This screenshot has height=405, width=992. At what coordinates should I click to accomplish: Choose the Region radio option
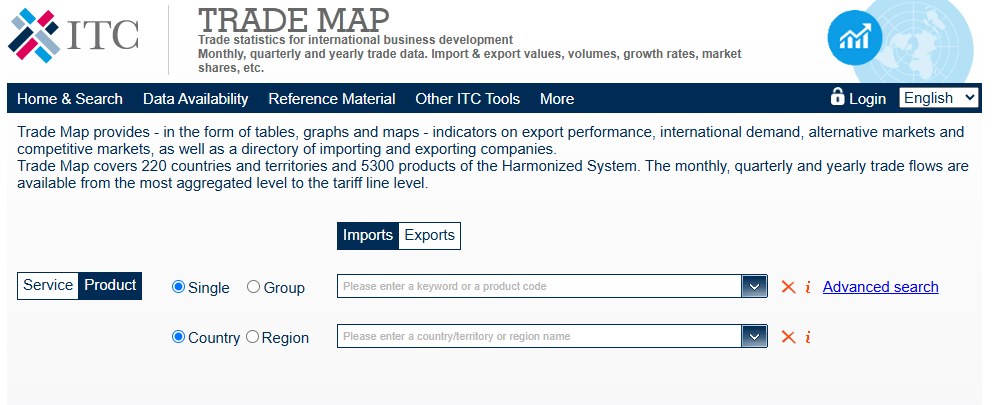click(252, 337)
